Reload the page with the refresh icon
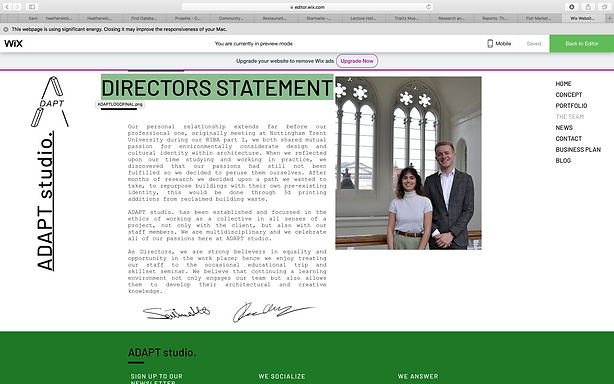This screenshot has height=384, width=614. point(428,7)
